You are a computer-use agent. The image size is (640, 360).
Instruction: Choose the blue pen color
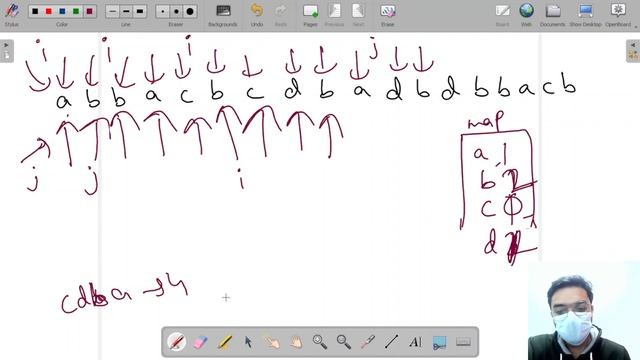(x=62, y=11)
